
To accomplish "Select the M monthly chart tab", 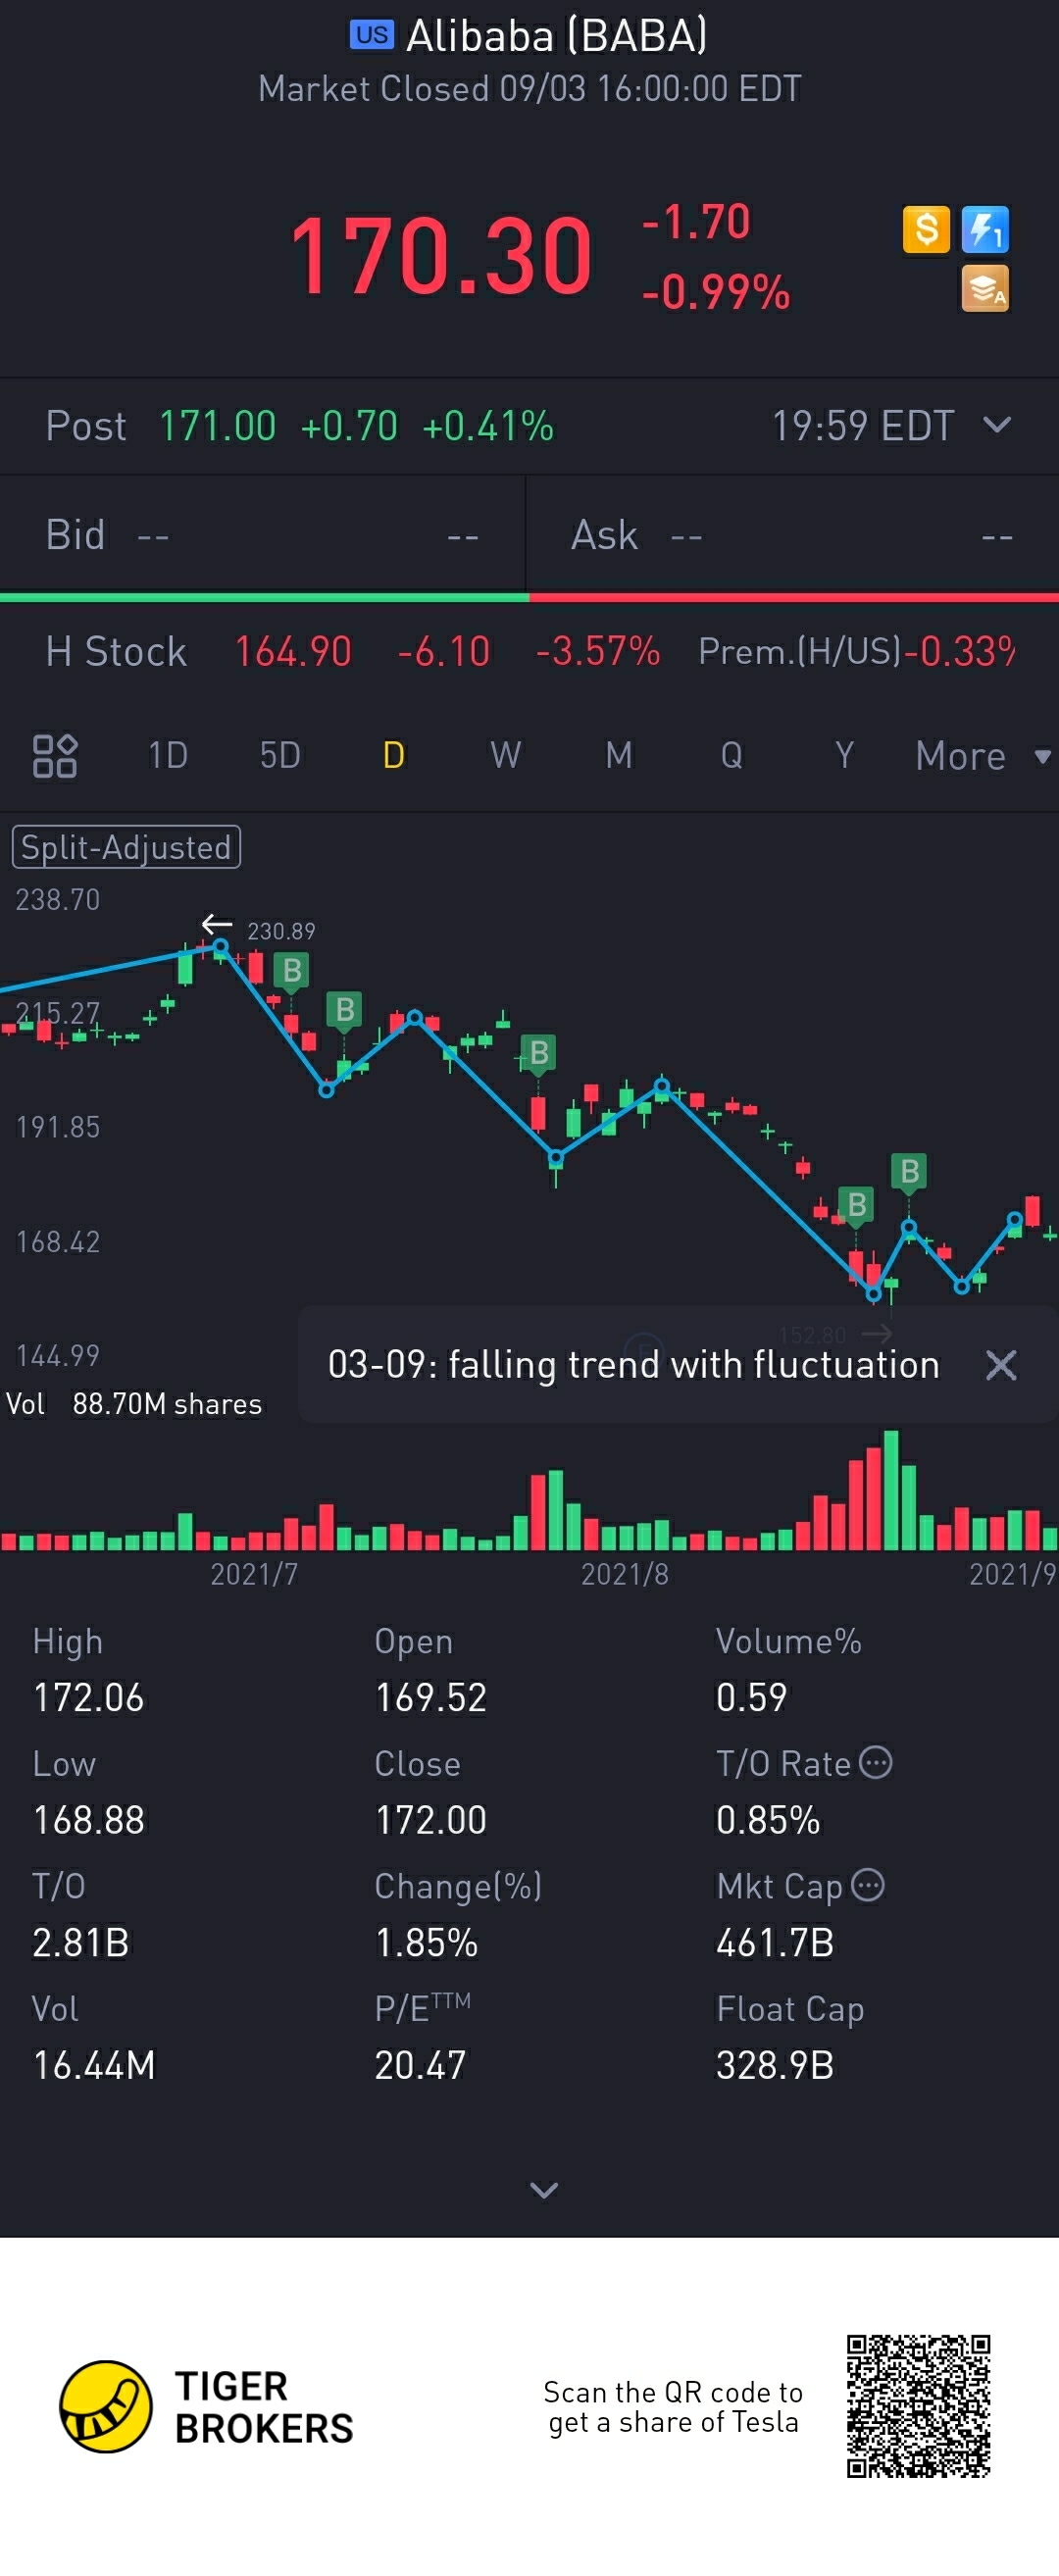I will point(619,755).
